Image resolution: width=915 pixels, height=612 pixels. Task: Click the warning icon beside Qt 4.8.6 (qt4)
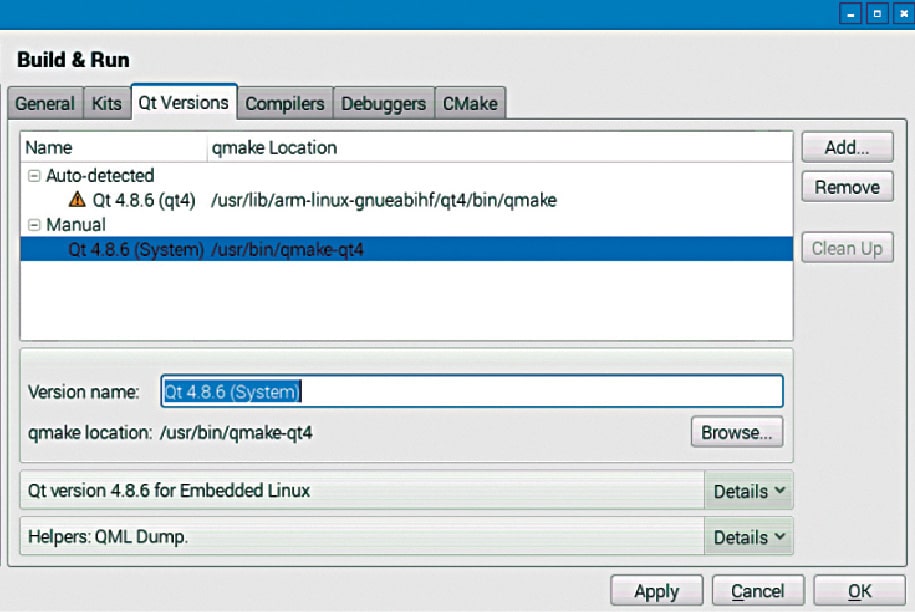(77, 200)
